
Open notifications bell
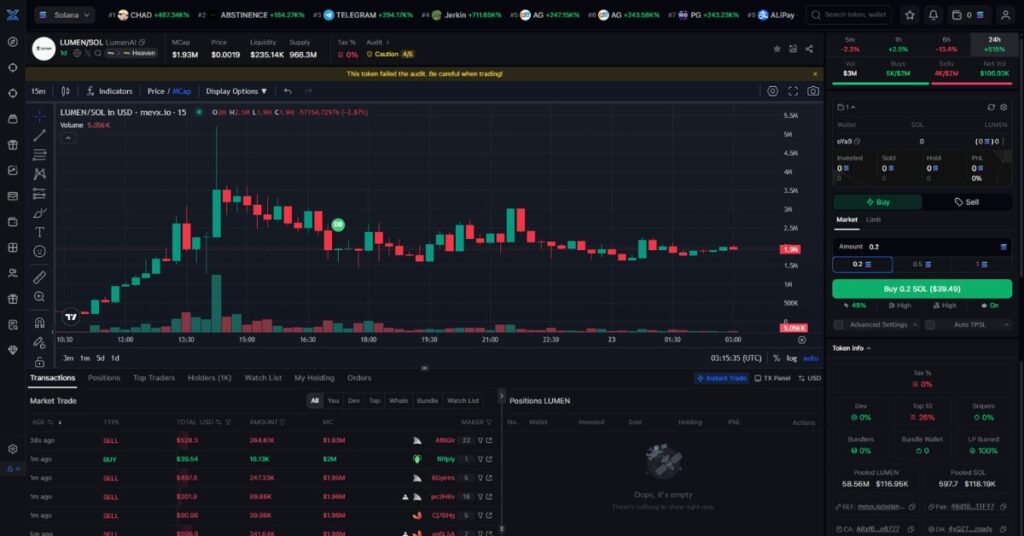click(x=933, y=14)
